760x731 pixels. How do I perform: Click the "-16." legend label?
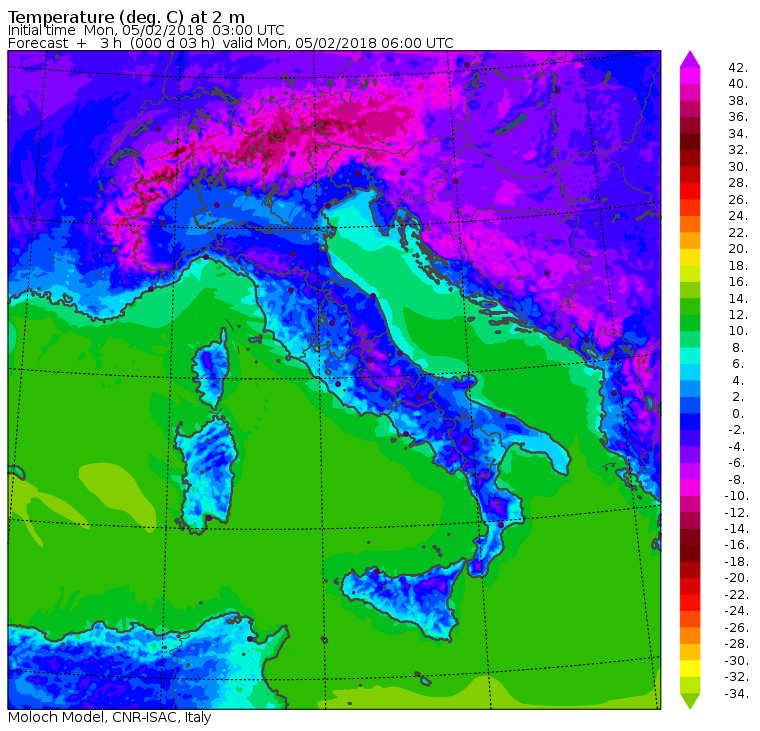(x=736, y=545)
